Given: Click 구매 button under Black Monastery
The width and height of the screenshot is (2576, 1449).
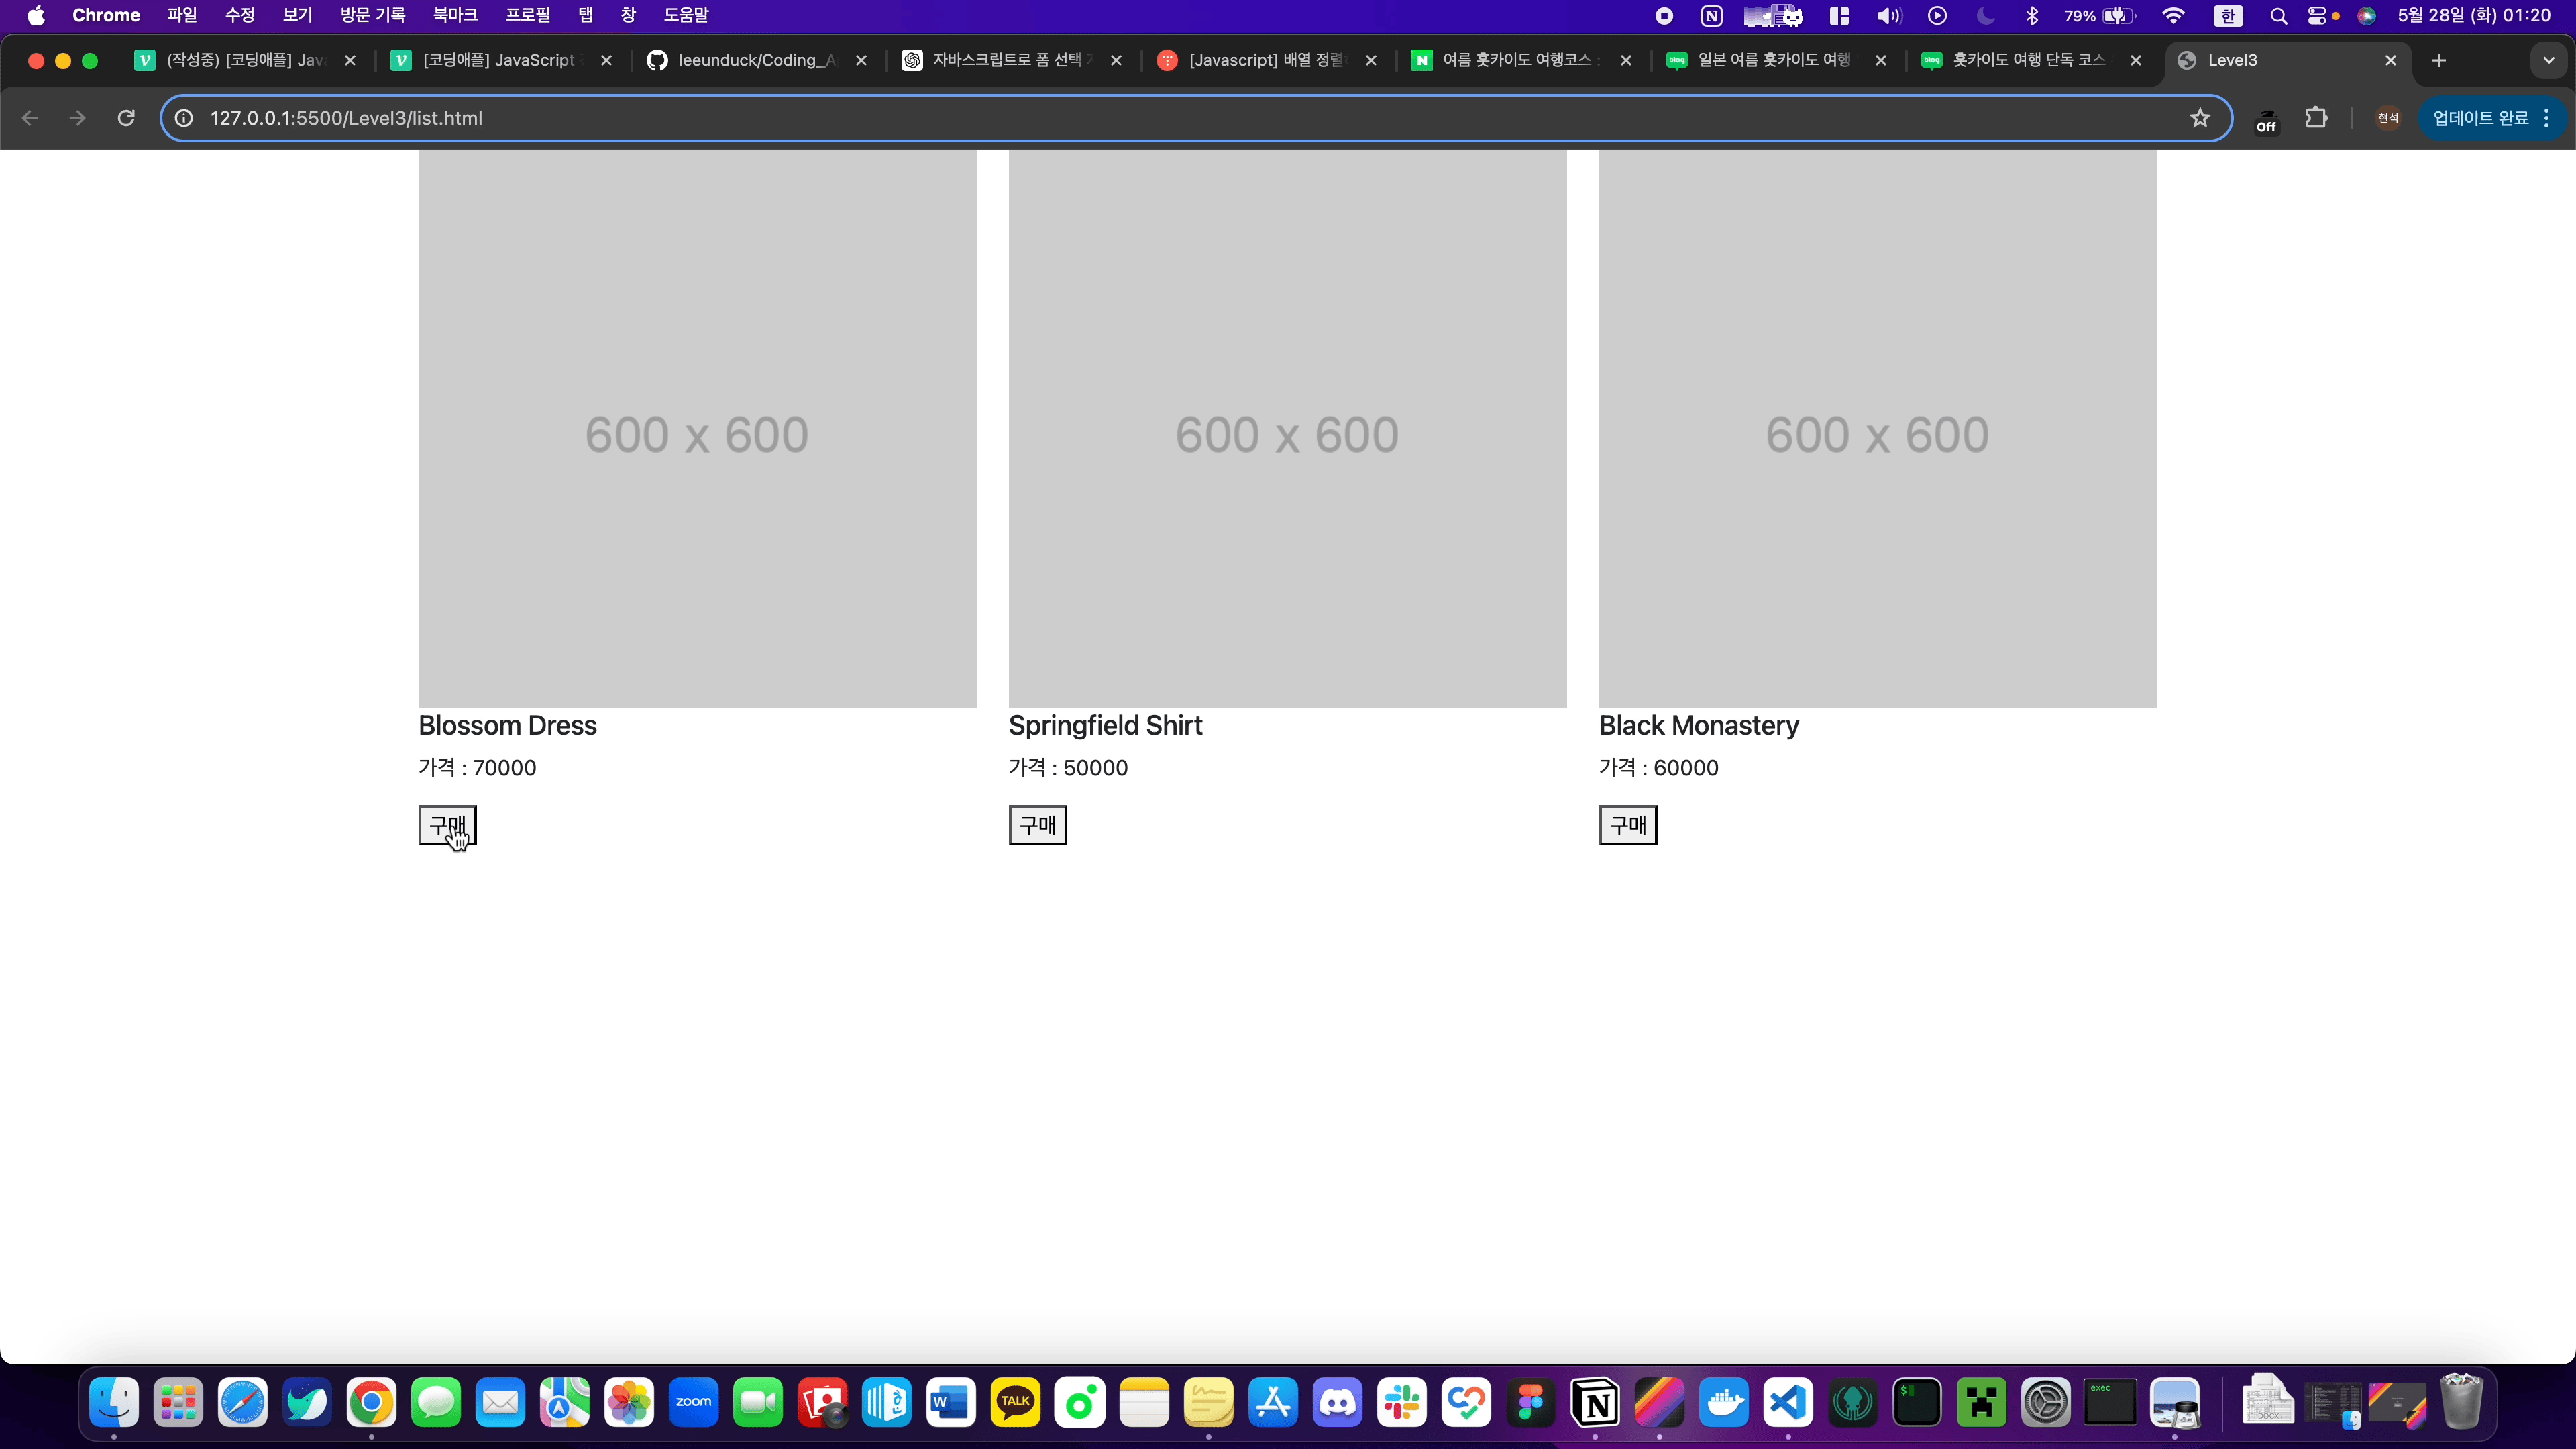Looking at the screenshot, I should tap(1627, 825).
